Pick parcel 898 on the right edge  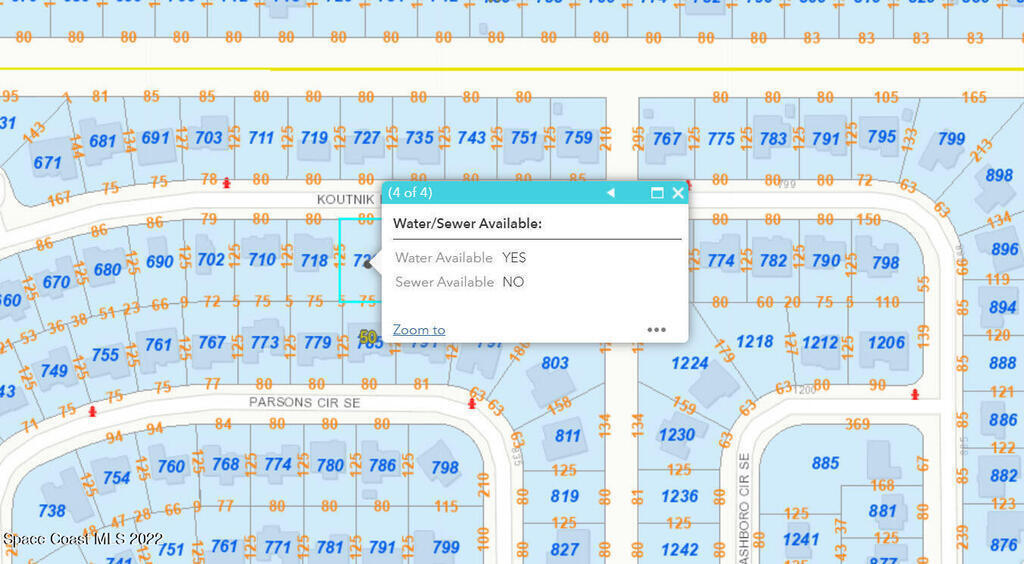tap(998, 175)
